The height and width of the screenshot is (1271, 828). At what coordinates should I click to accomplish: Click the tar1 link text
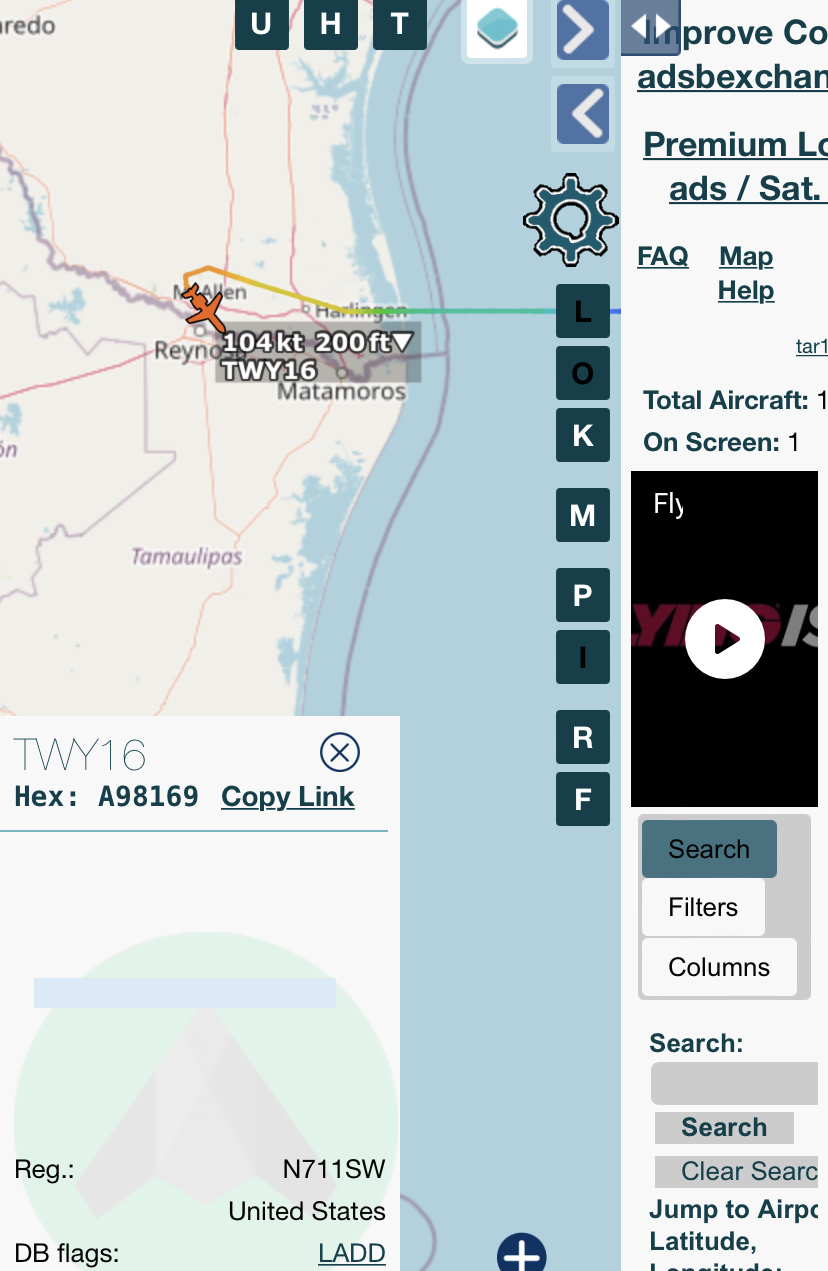(811, 347)
